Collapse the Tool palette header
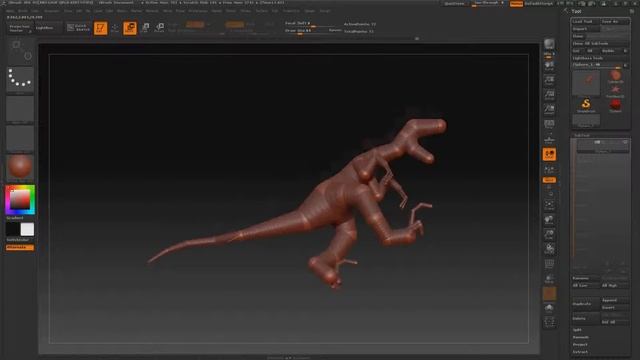The height and width of the screenshot is (360, 640). tap(576, 11)
